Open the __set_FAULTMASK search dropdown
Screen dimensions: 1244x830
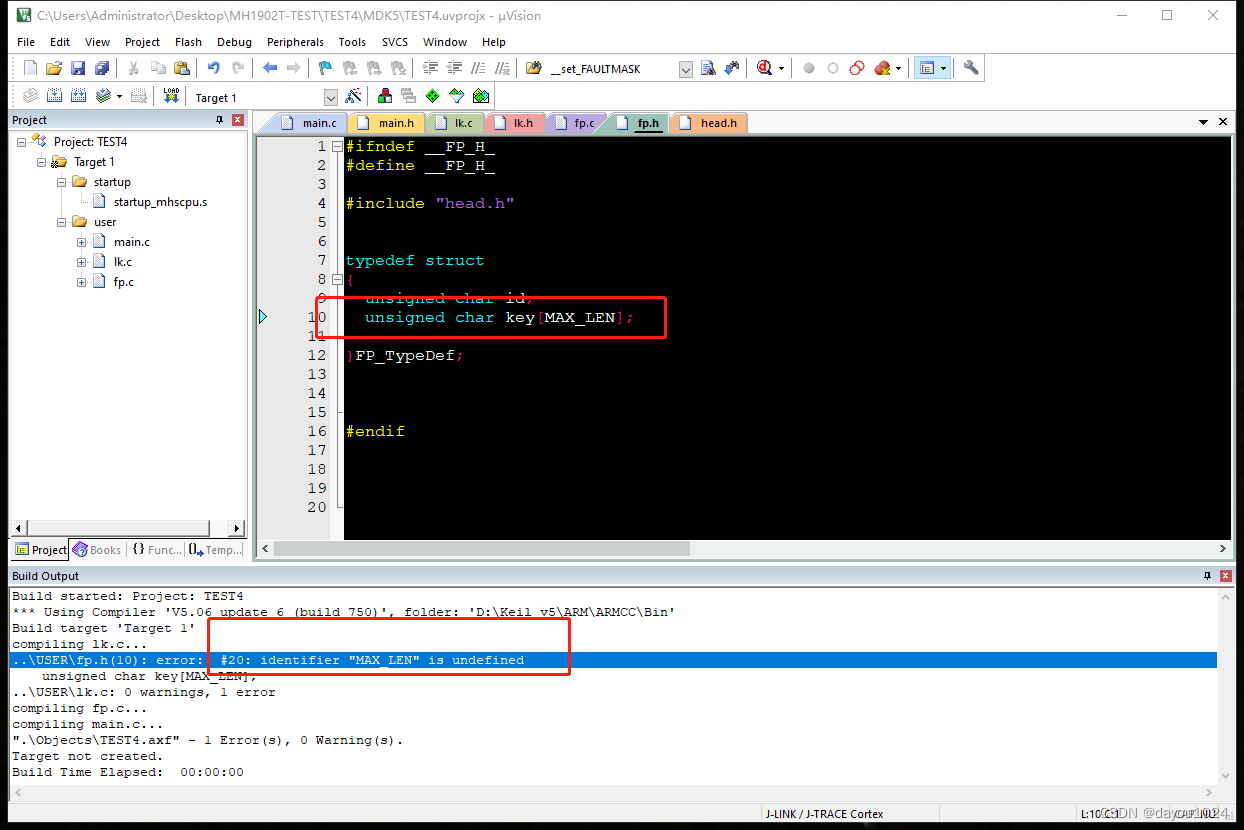click(686, 69)
